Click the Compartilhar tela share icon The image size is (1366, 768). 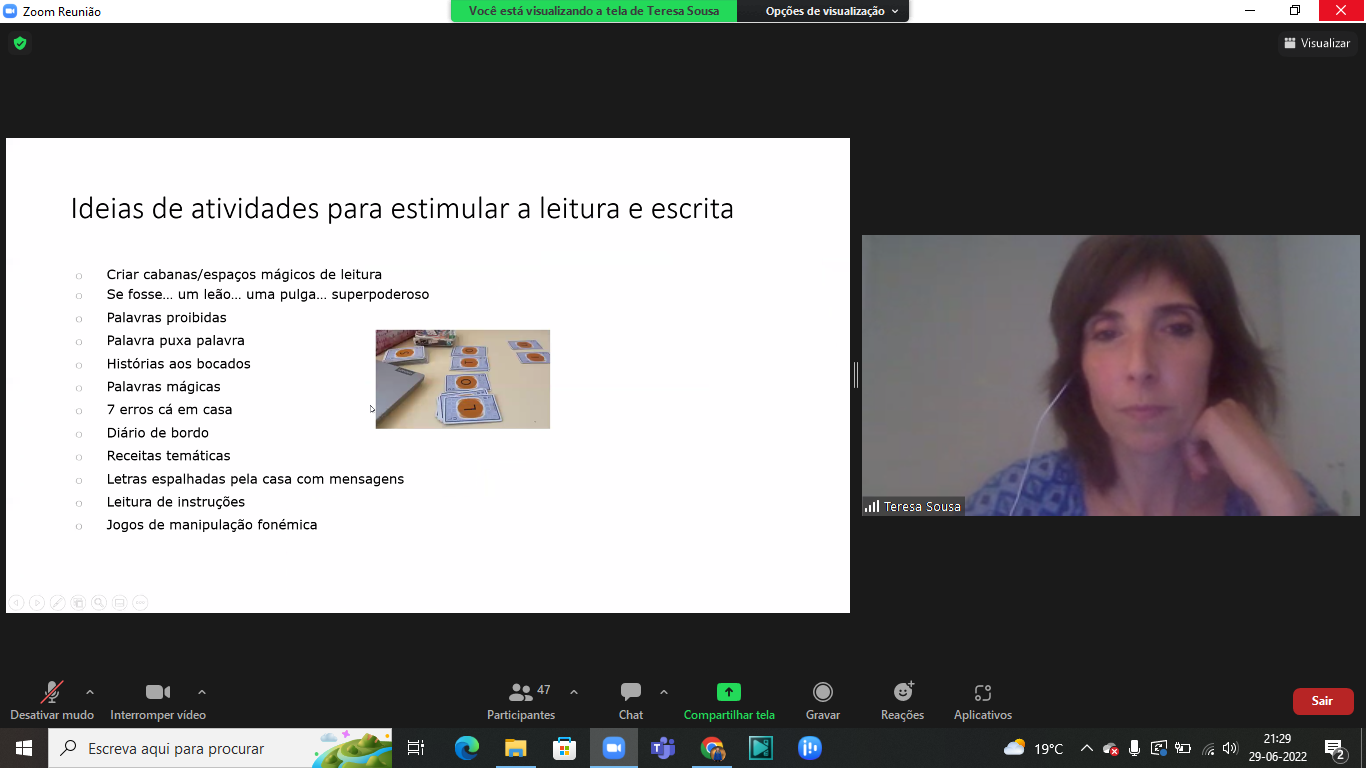click(x=728, y=692)
